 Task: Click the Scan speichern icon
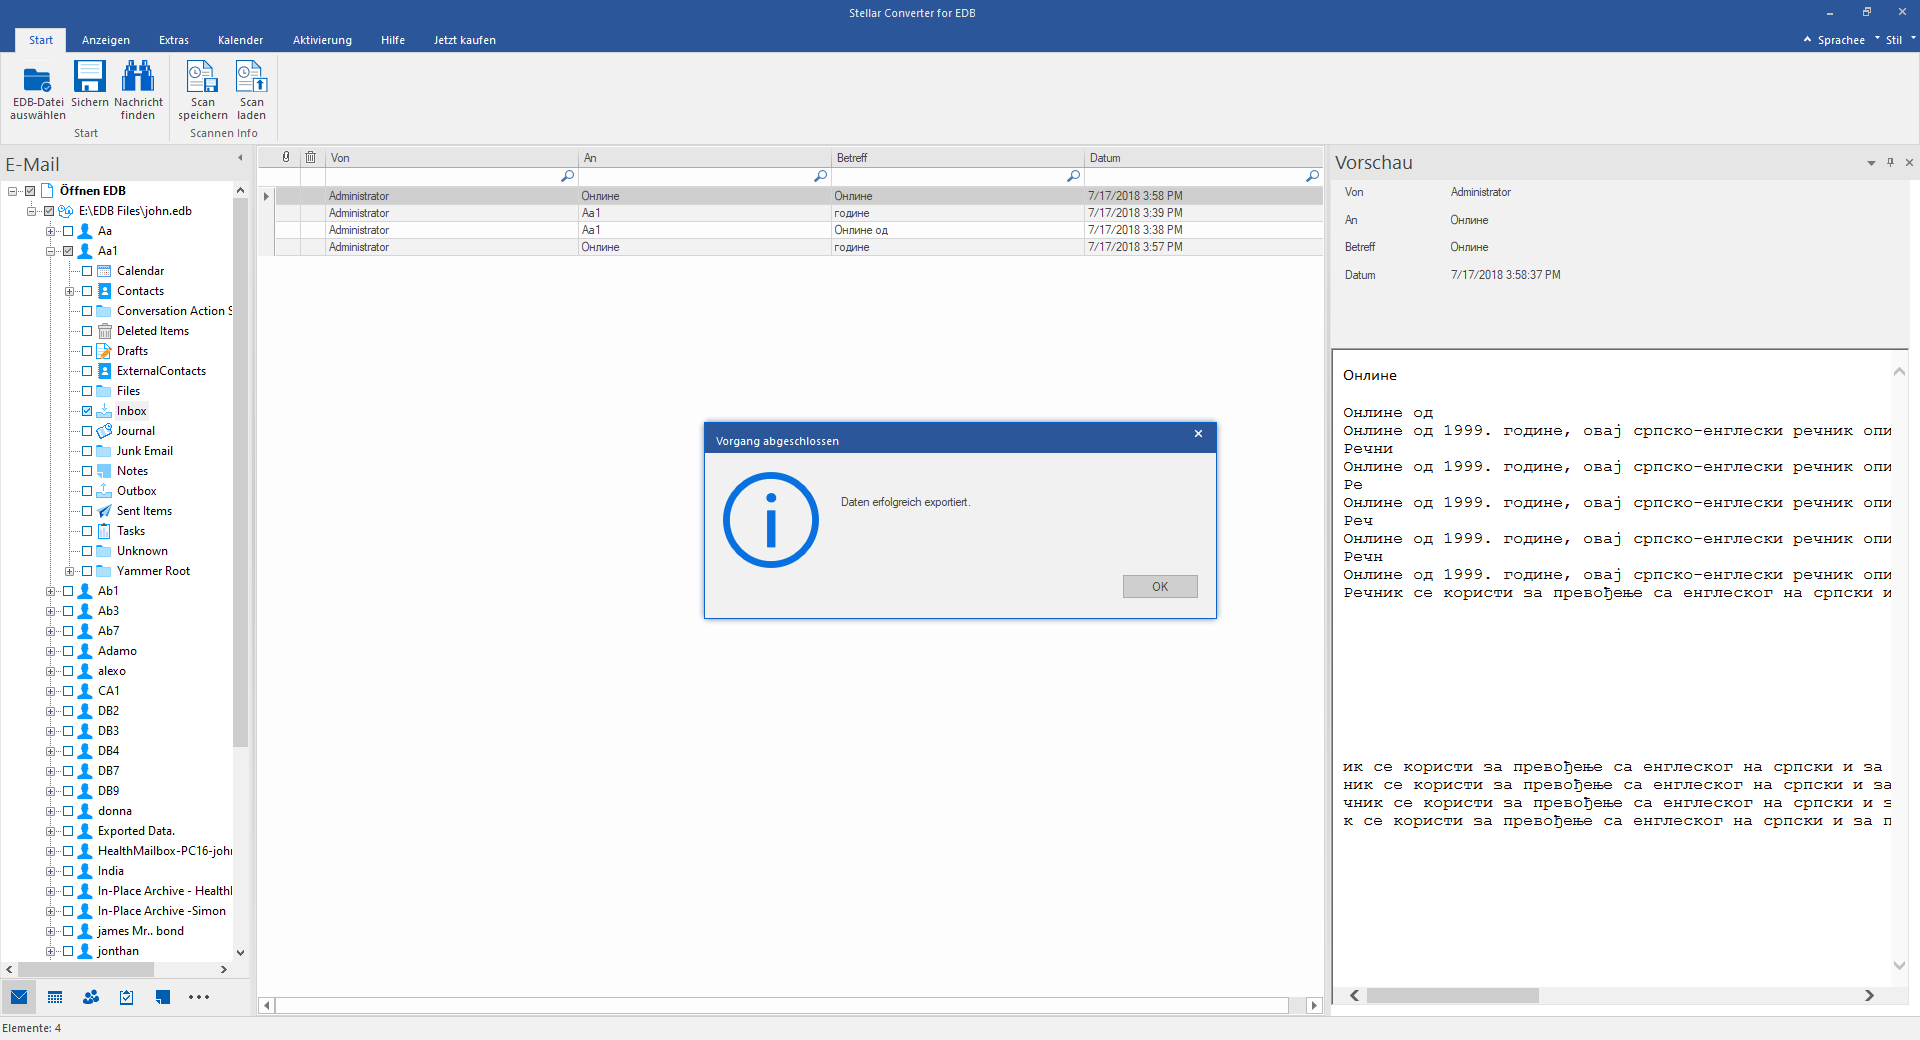202,77
